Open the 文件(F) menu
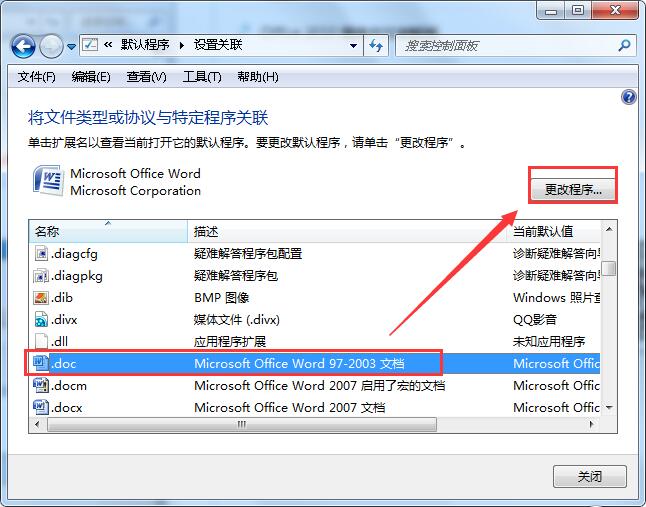Screen dimensions: 646x507 tap(36, 77)
